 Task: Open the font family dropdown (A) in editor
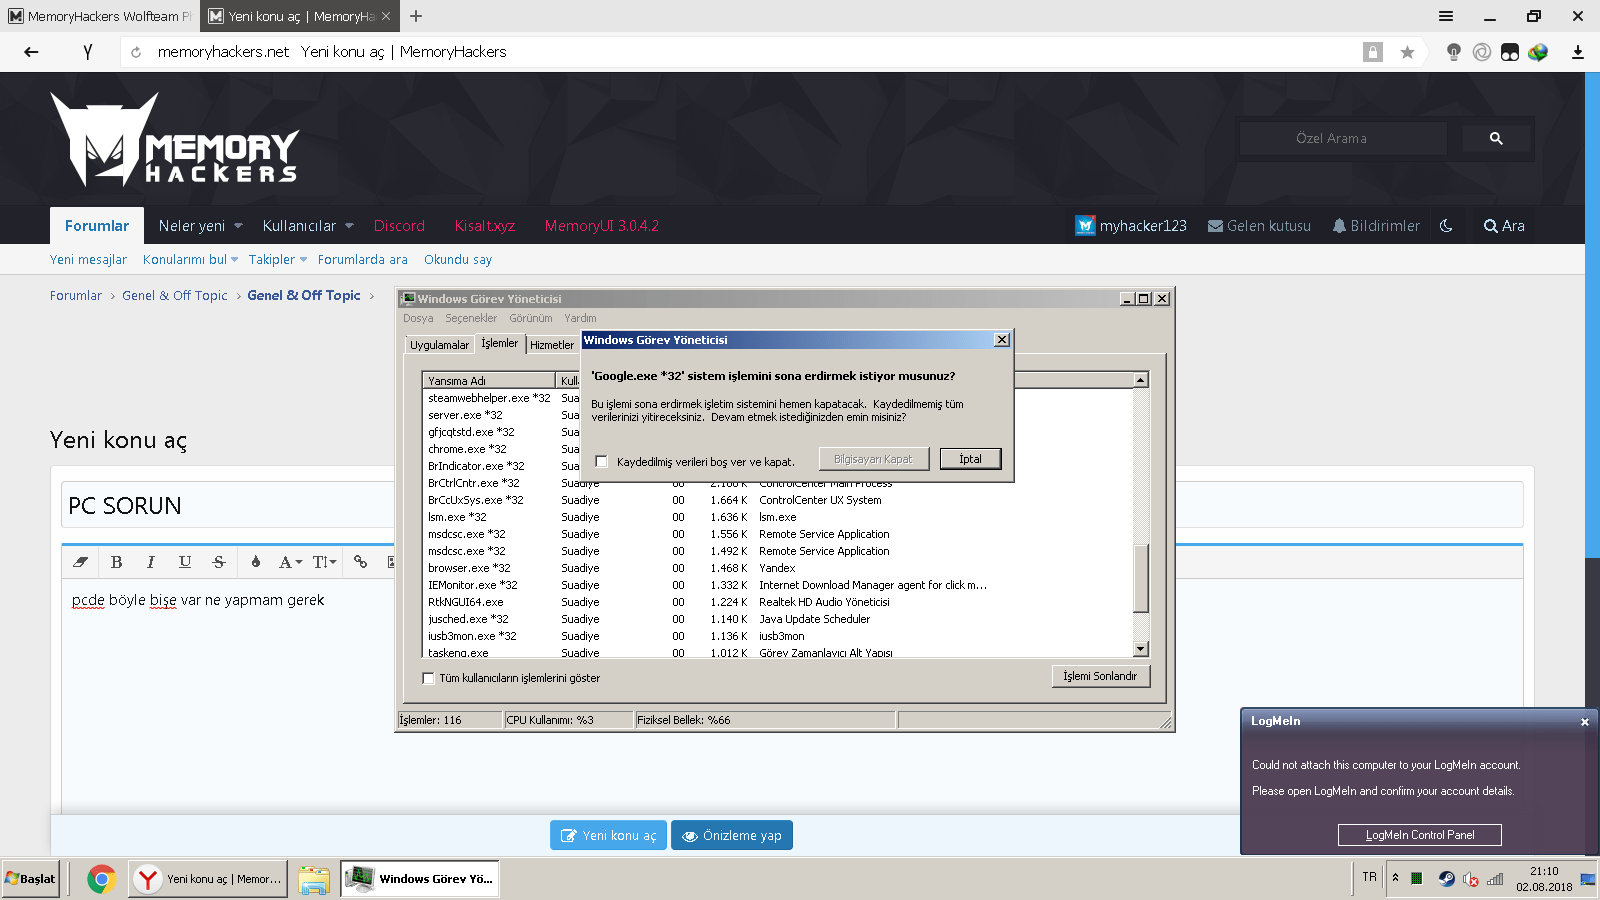(x=290, y=562)
